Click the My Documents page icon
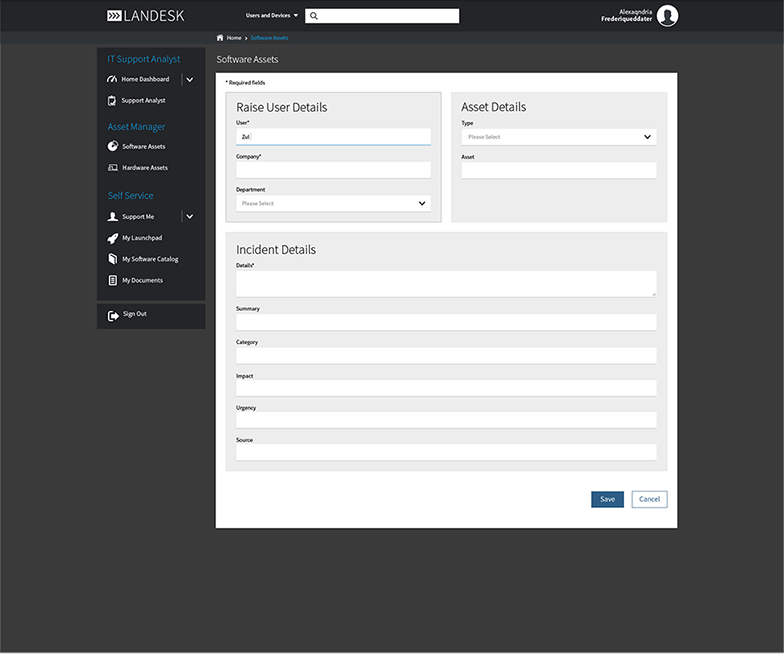Viewport: 784px width, 654px height. [x=113, y=281]
